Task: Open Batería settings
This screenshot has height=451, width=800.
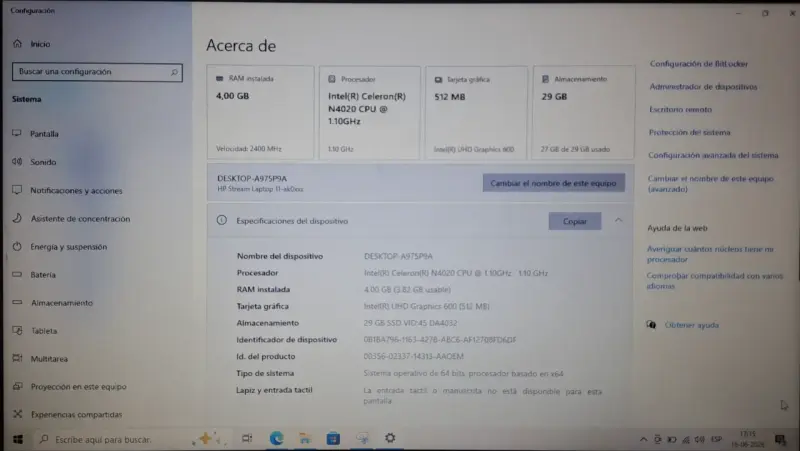Action: tap(34, 274)
